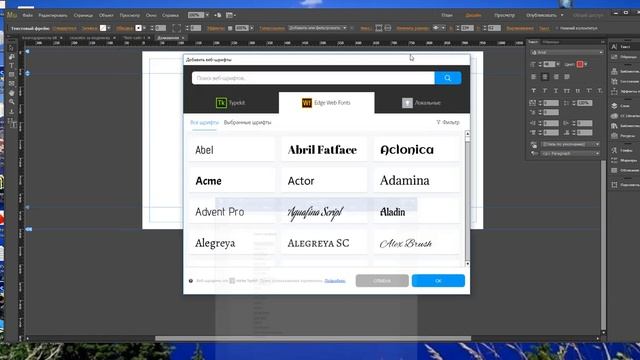Pick the Actor font card

pos(324,181)
